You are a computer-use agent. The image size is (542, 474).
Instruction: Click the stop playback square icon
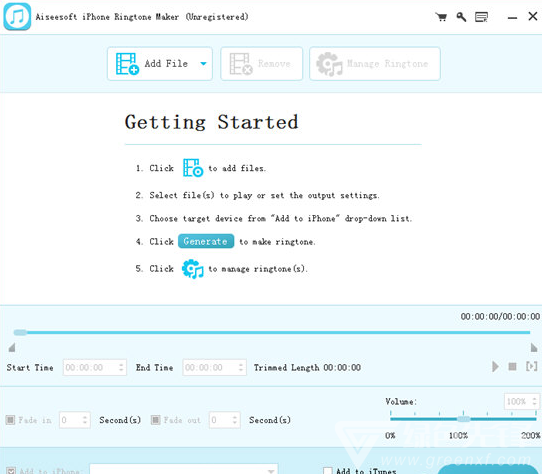pos(512,366)
